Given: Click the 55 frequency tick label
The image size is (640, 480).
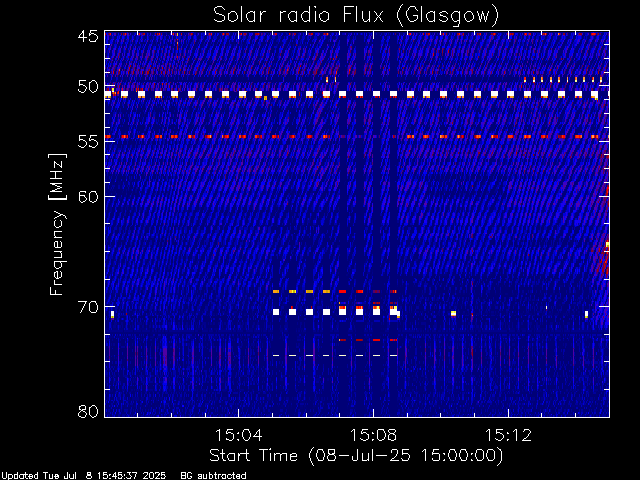Looking at the screenshot, I should point(88,142).
